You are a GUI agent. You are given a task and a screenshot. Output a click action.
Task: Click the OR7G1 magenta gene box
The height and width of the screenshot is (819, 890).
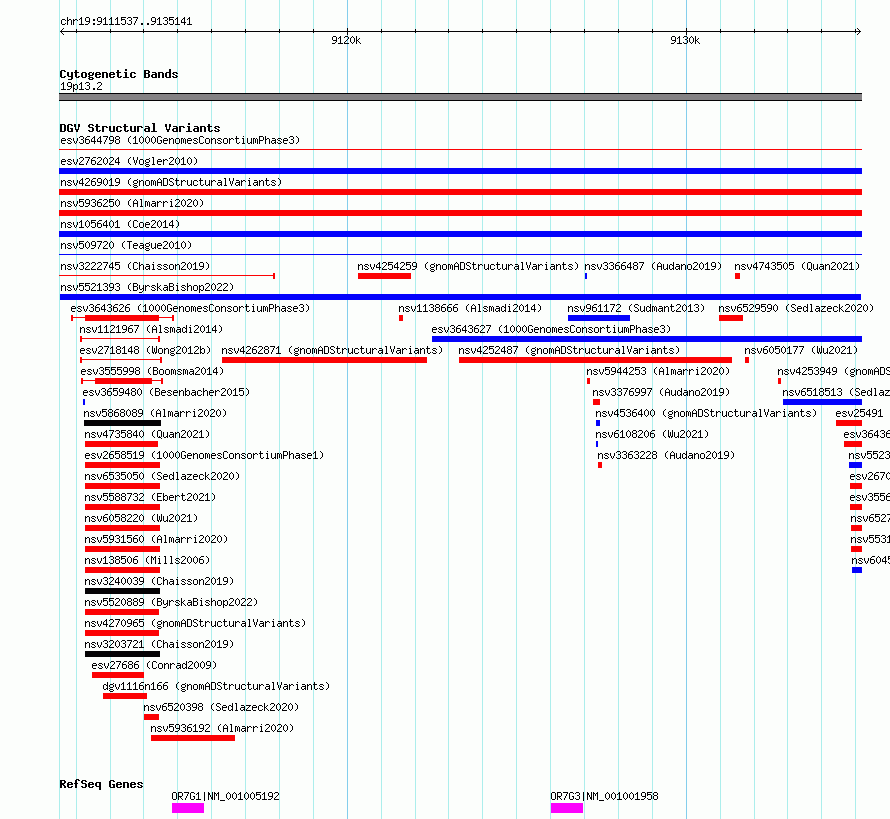pyautogui.click(x=188, y=808)
